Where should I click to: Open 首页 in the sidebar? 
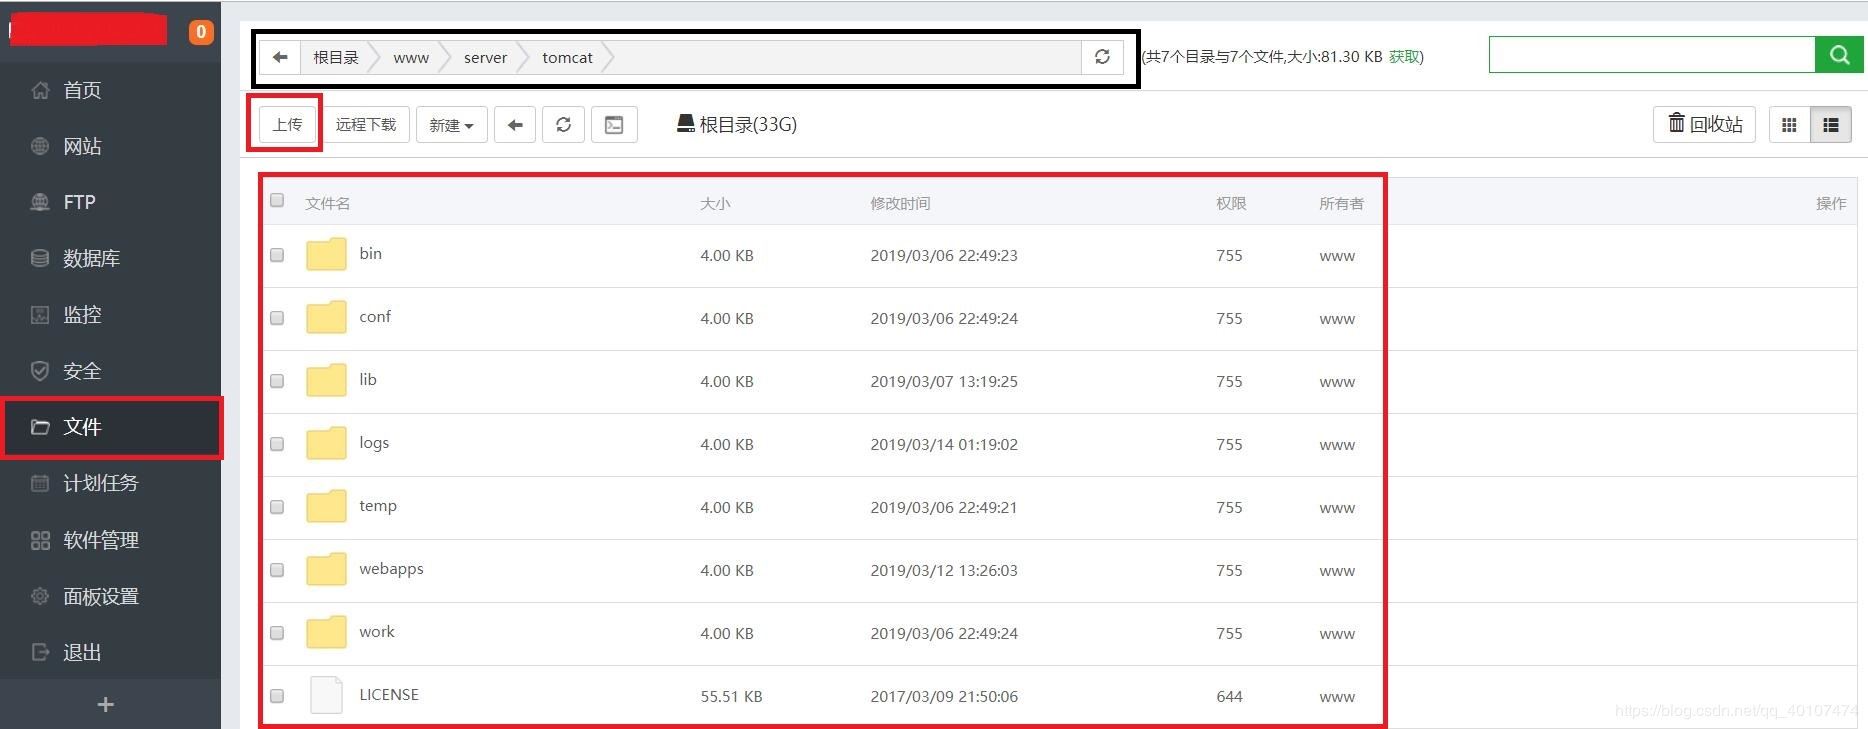coord(82,90)
